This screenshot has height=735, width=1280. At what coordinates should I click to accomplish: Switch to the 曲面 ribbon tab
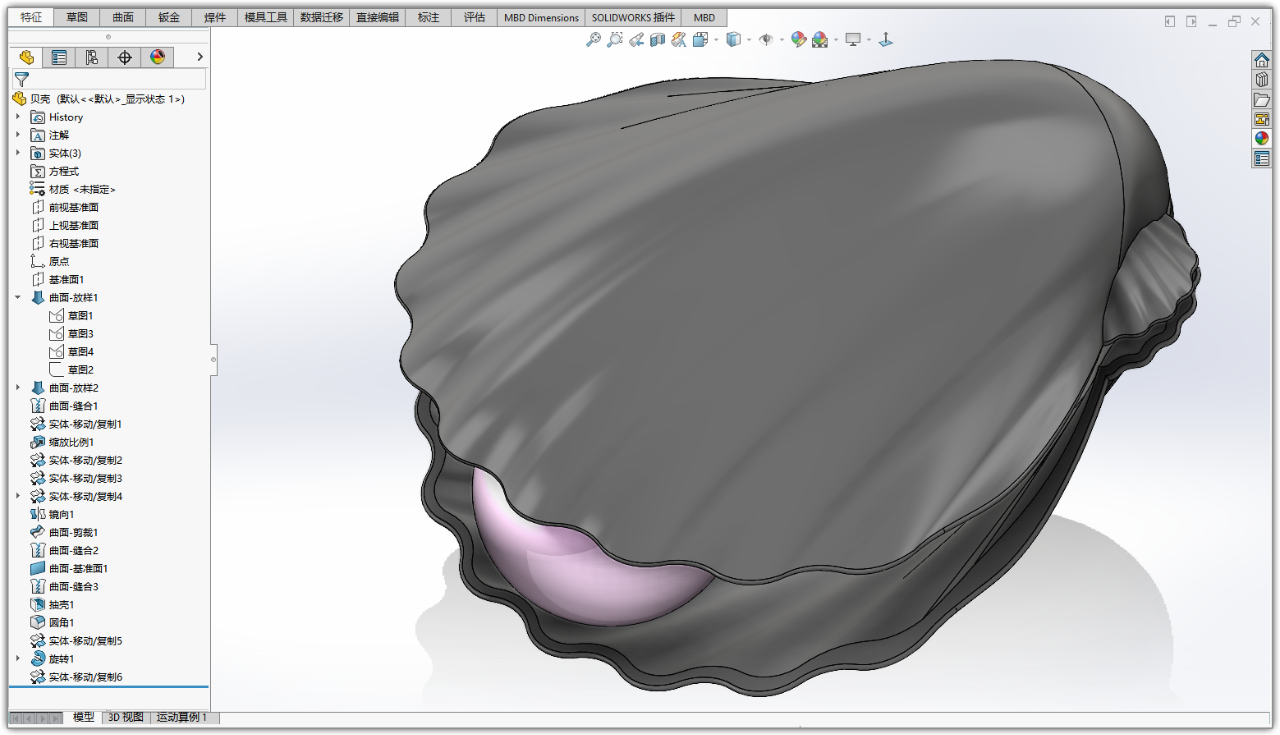pyautogui.click(x=122, y=17)
